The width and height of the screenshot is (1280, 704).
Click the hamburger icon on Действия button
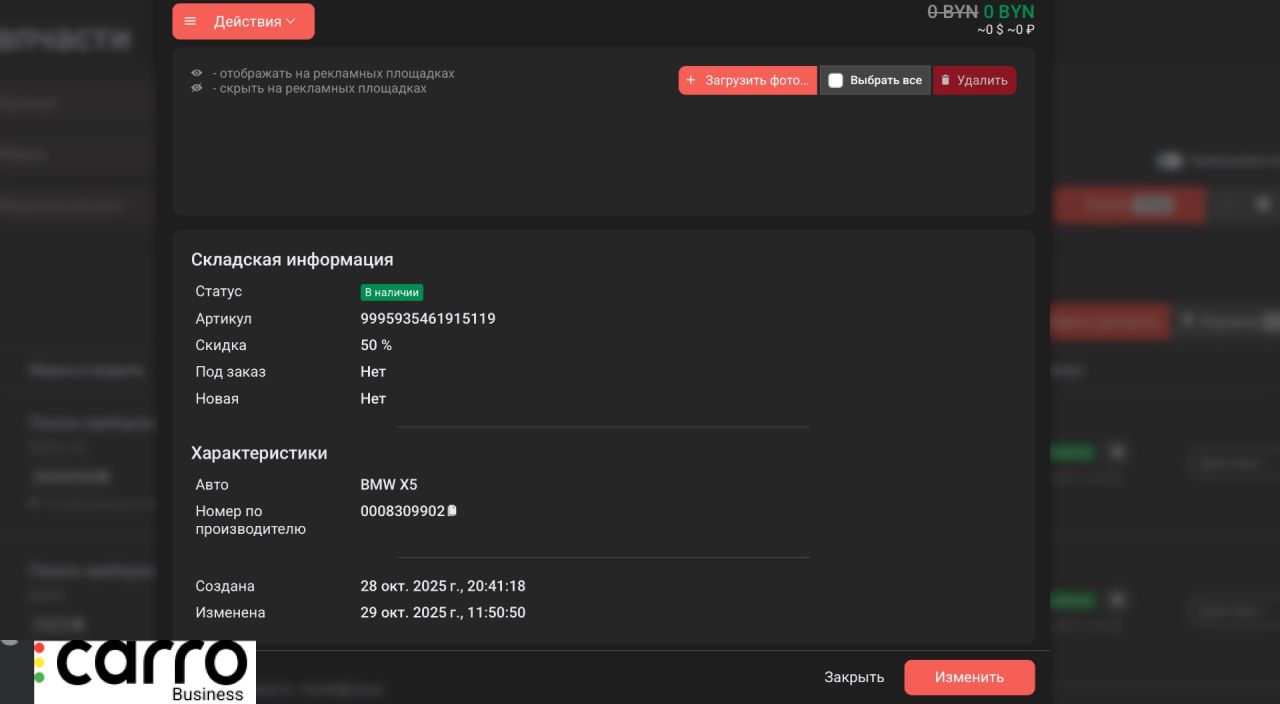190,21
